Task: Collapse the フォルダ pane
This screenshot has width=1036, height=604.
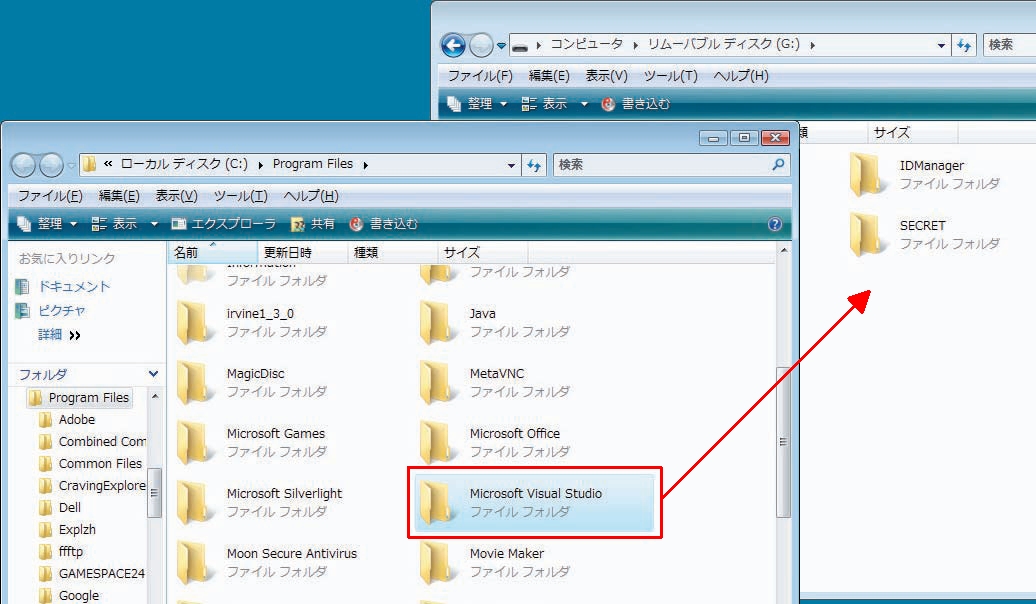Action: pyautogui.click(x=153, y=374)
